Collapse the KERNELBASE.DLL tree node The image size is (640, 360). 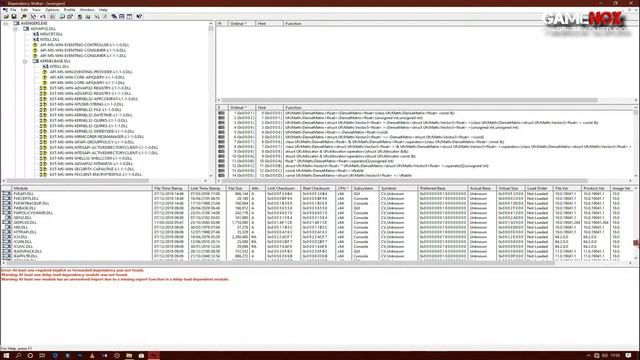click(25, 61)
